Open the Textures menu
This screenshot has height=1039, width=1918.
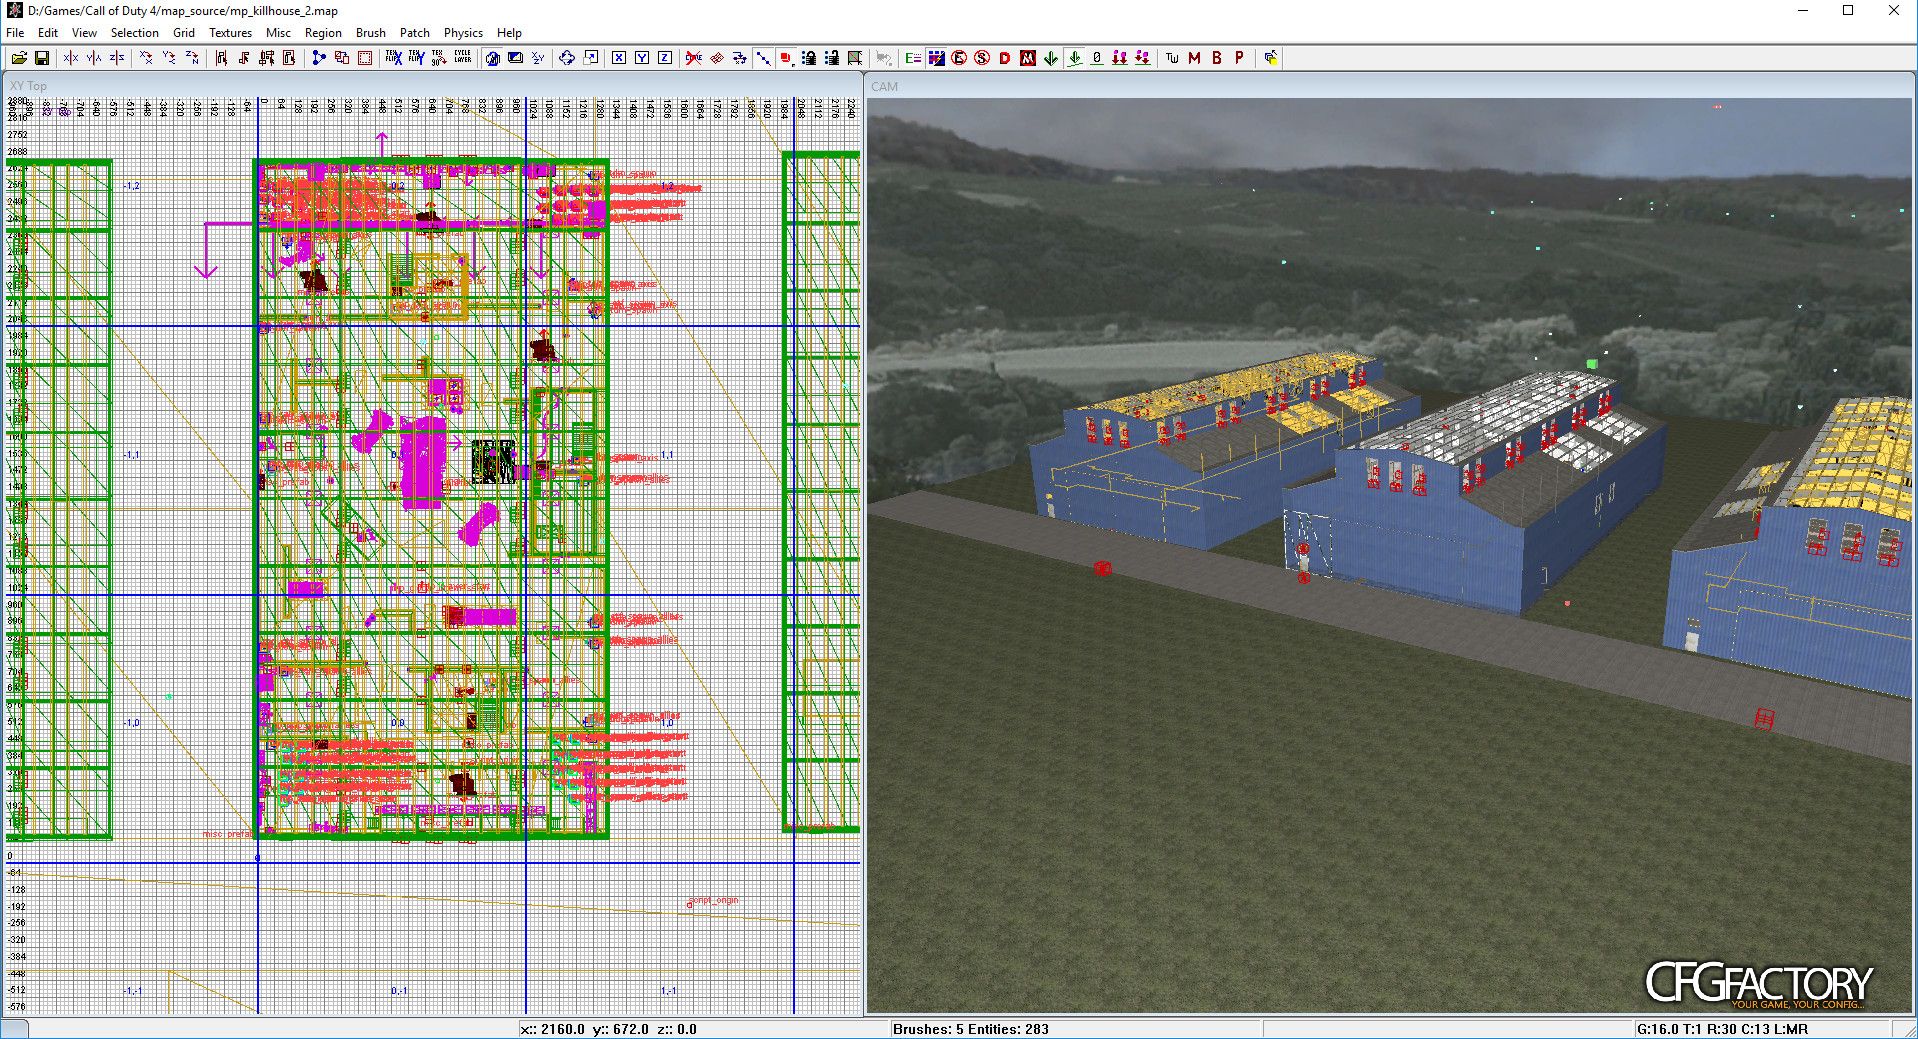[230, 32]
